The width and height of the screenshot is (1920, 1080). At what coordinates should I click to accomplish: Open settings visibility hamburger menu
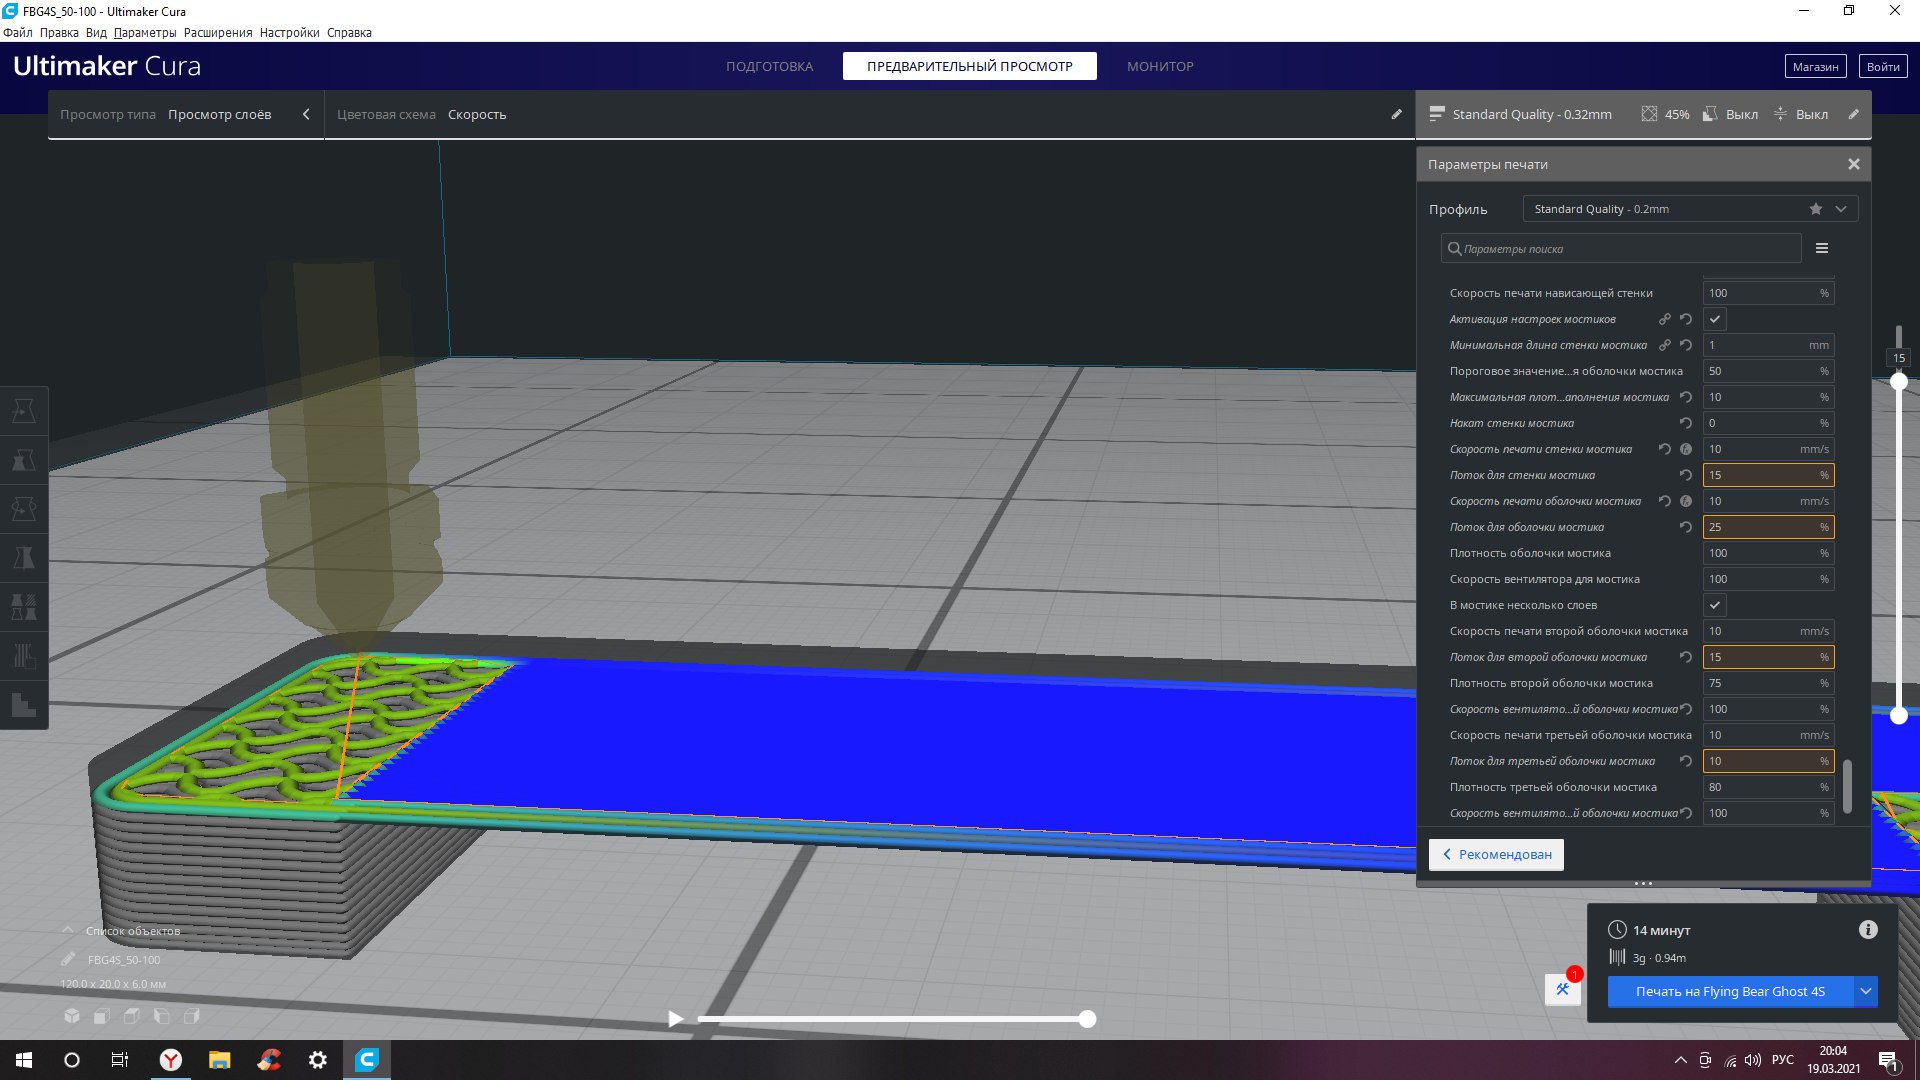pos(1822,248)
